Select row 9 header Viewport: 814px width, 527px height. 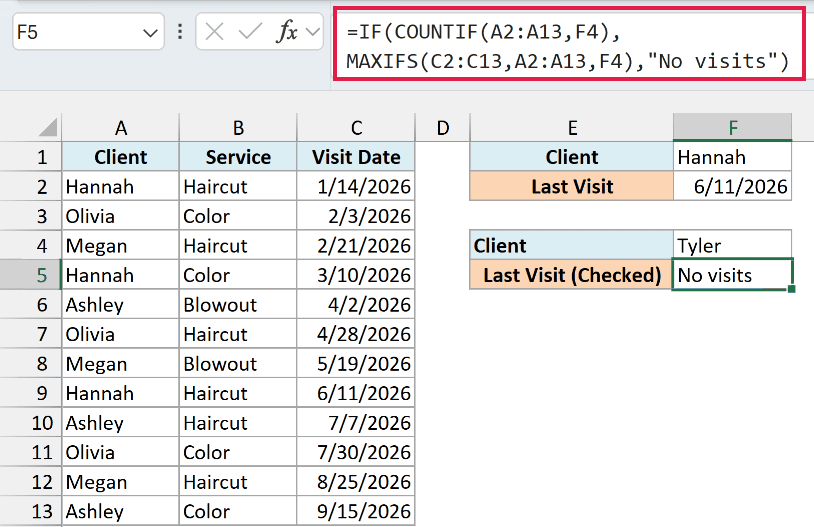point(31,393)
